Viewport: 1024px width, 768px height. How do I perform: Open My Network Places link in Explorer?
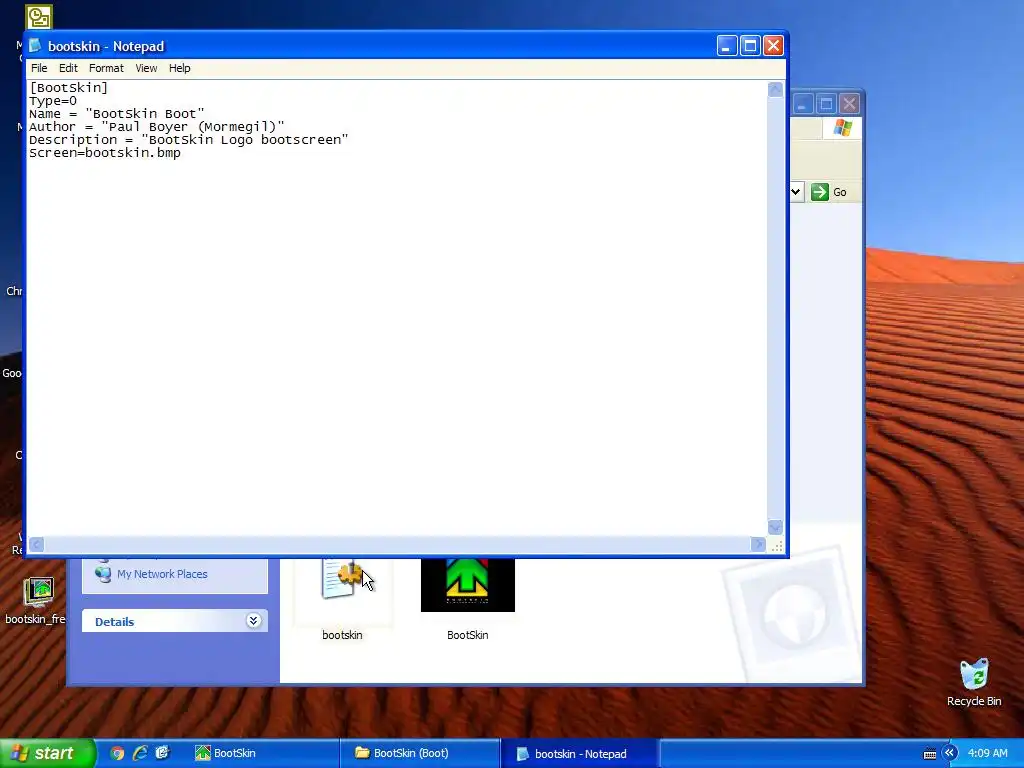coord(162,574)
